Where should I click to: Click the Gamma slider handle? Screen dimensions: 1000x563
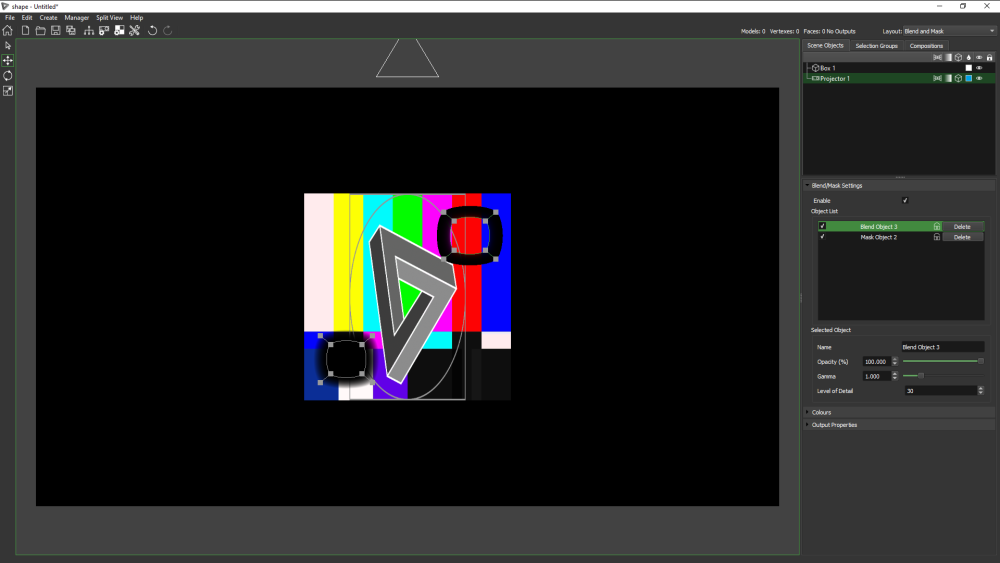[920, 376]
